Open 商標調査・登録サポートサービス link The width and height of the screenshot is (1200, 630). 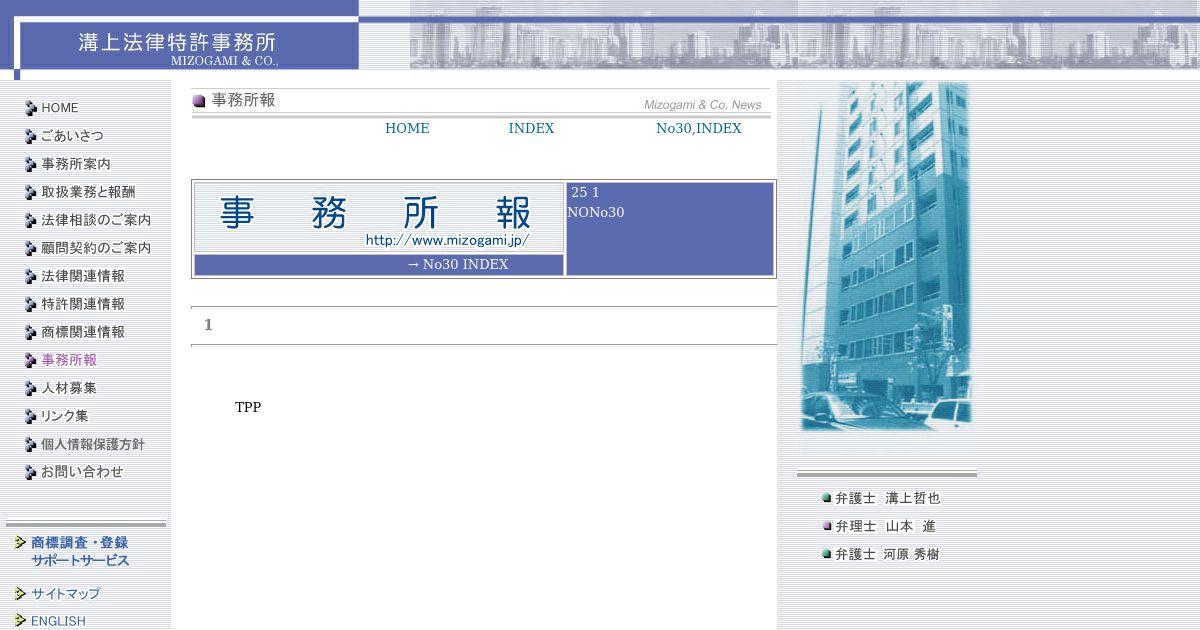tap(80, 552)
